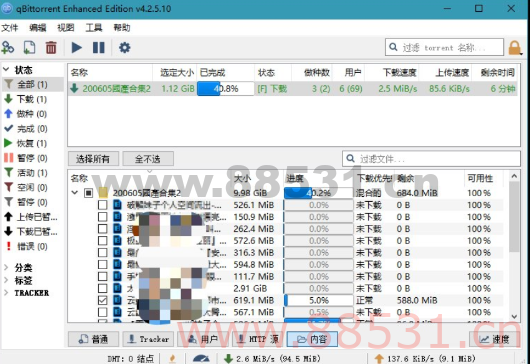The height and width of the screenshot is (364, 530).
Task: Collapse the 200605 folder tree node
Action: click(75, 193)
